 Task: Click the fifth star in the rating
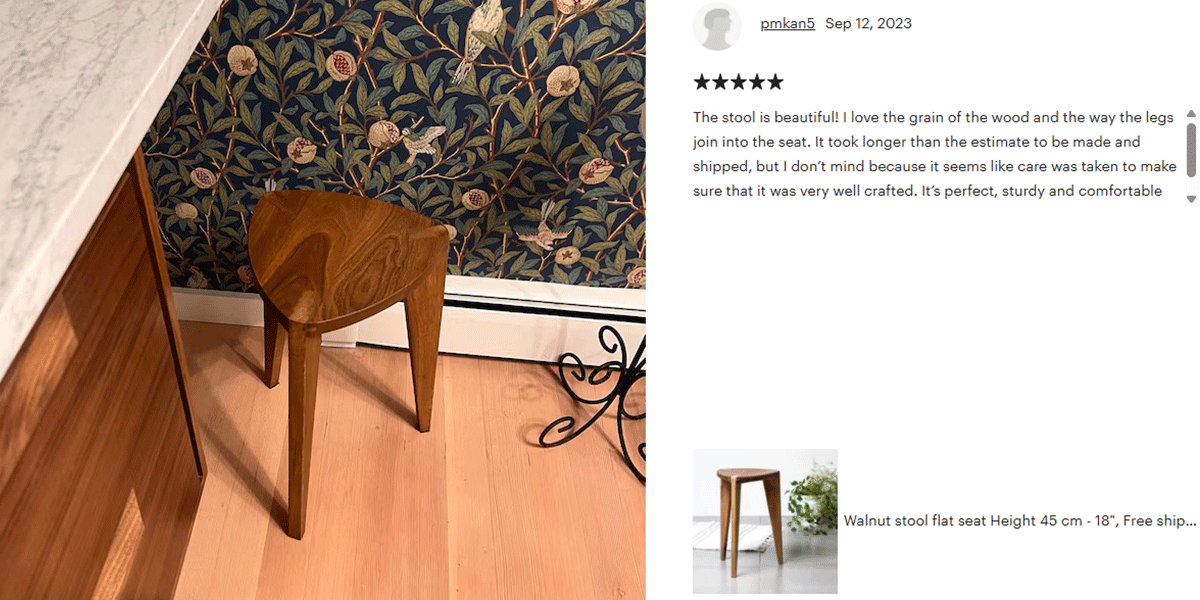click(x=775, y=82)
